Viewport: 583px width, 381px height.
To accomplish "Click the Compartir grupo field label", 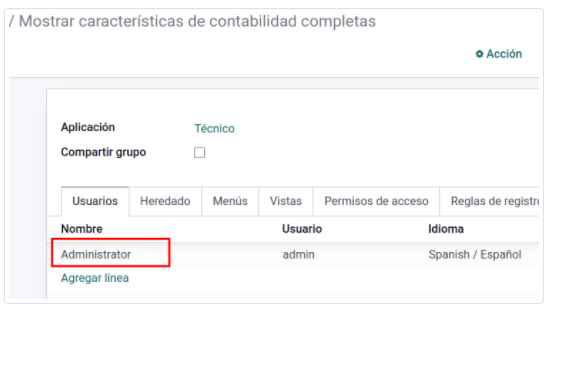I will [103, 152].
